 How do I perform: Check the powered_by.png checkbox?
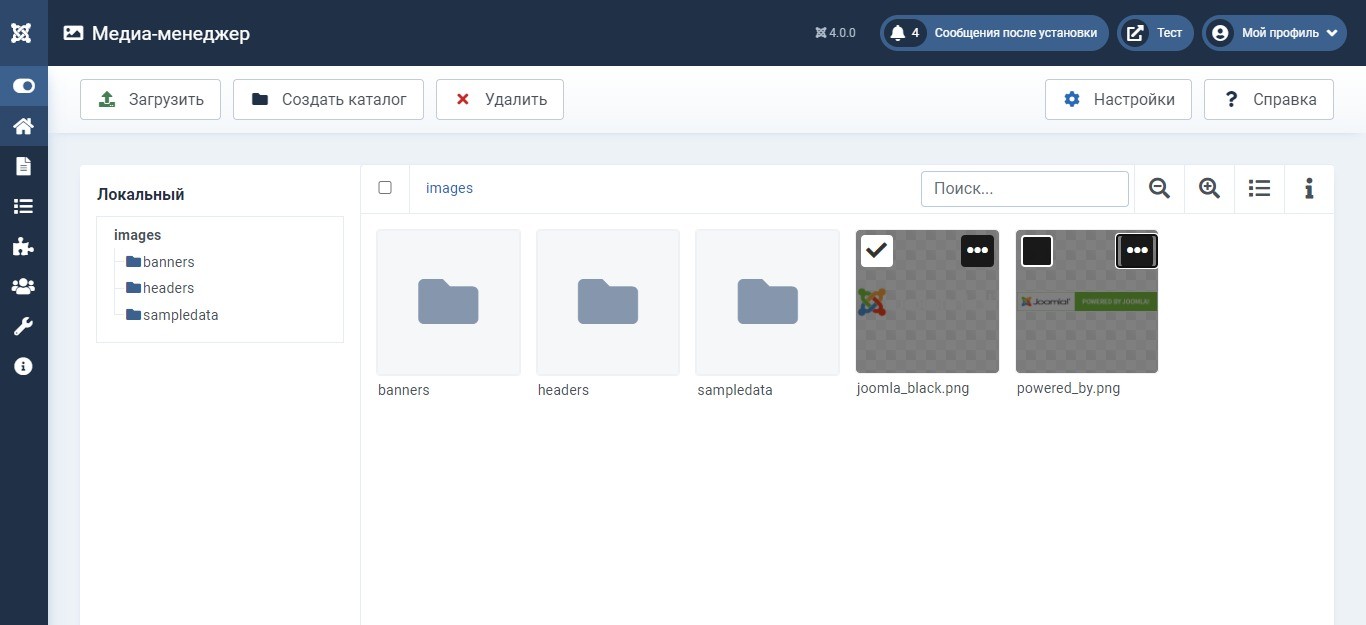[1037, 251]
